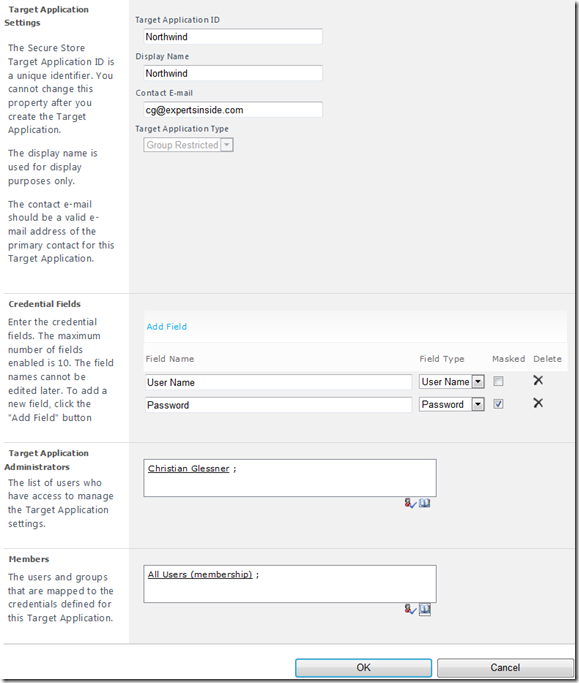Delete the User Name credential field
Image resolution: width=579 pixels, height=683 pixels.
pos(538,380)
